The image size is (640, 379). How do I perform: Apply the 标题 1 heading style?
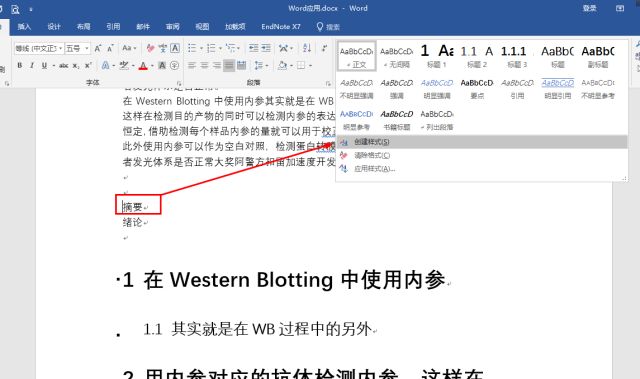click(x=437, y=56)
